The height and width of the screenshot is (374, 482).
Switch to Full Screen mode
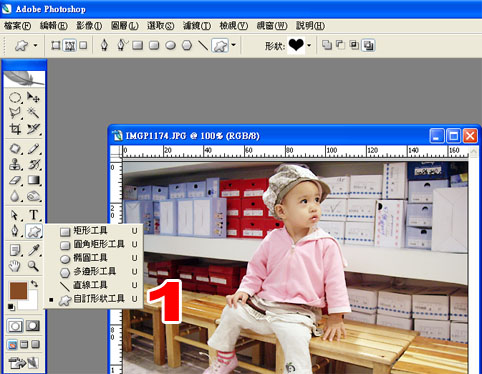[35, 344]
